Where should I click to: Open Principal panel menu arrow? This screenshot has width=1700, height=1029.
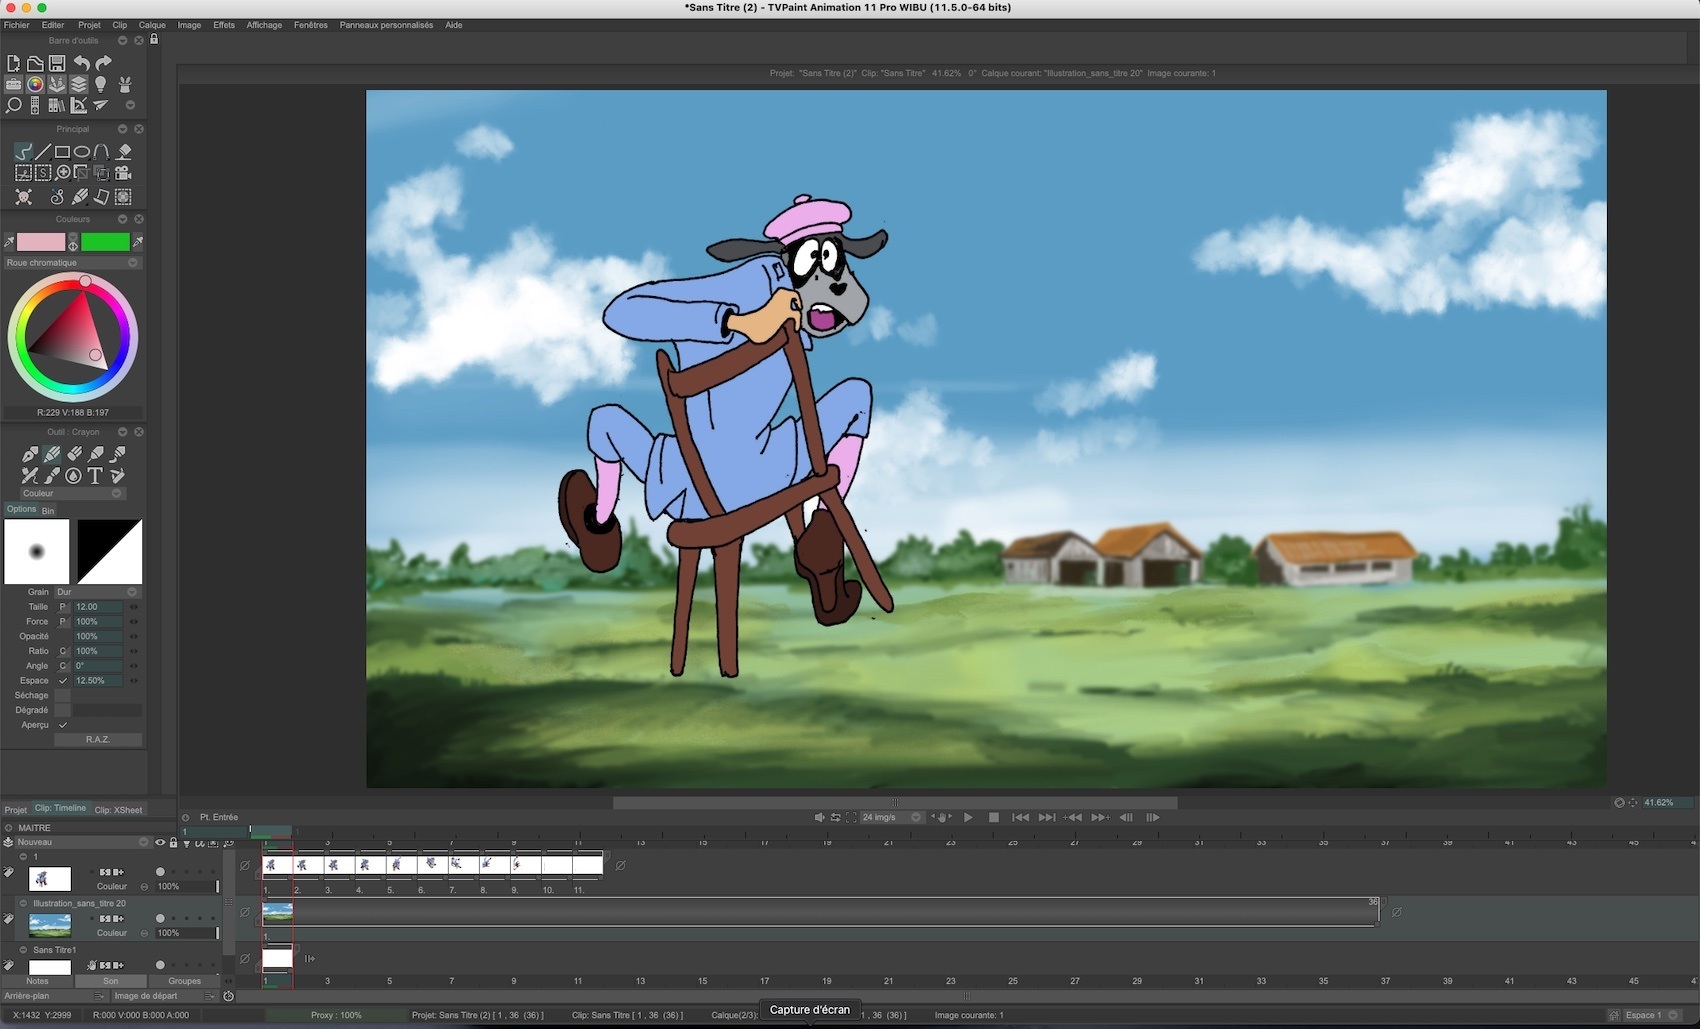122,129
